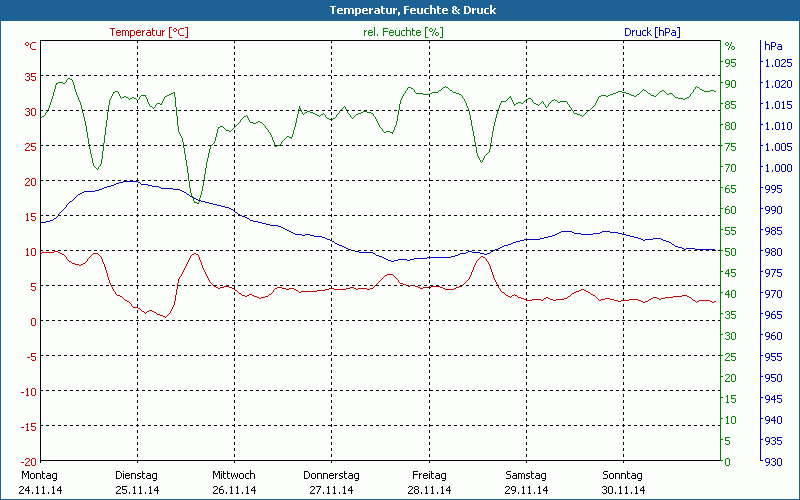Click the '°C' unit label on temperature axis
Viewport: 800px width, 500px height.
click(x=31, y=46)
